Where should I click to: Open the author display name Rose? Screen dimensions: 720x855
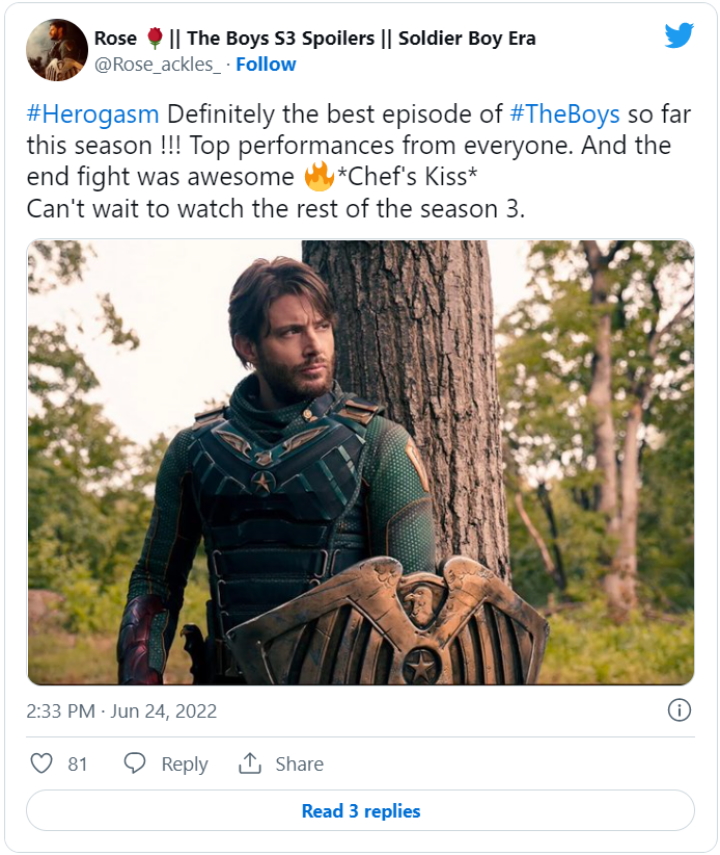pyautogui.click(x=115, y=38)
